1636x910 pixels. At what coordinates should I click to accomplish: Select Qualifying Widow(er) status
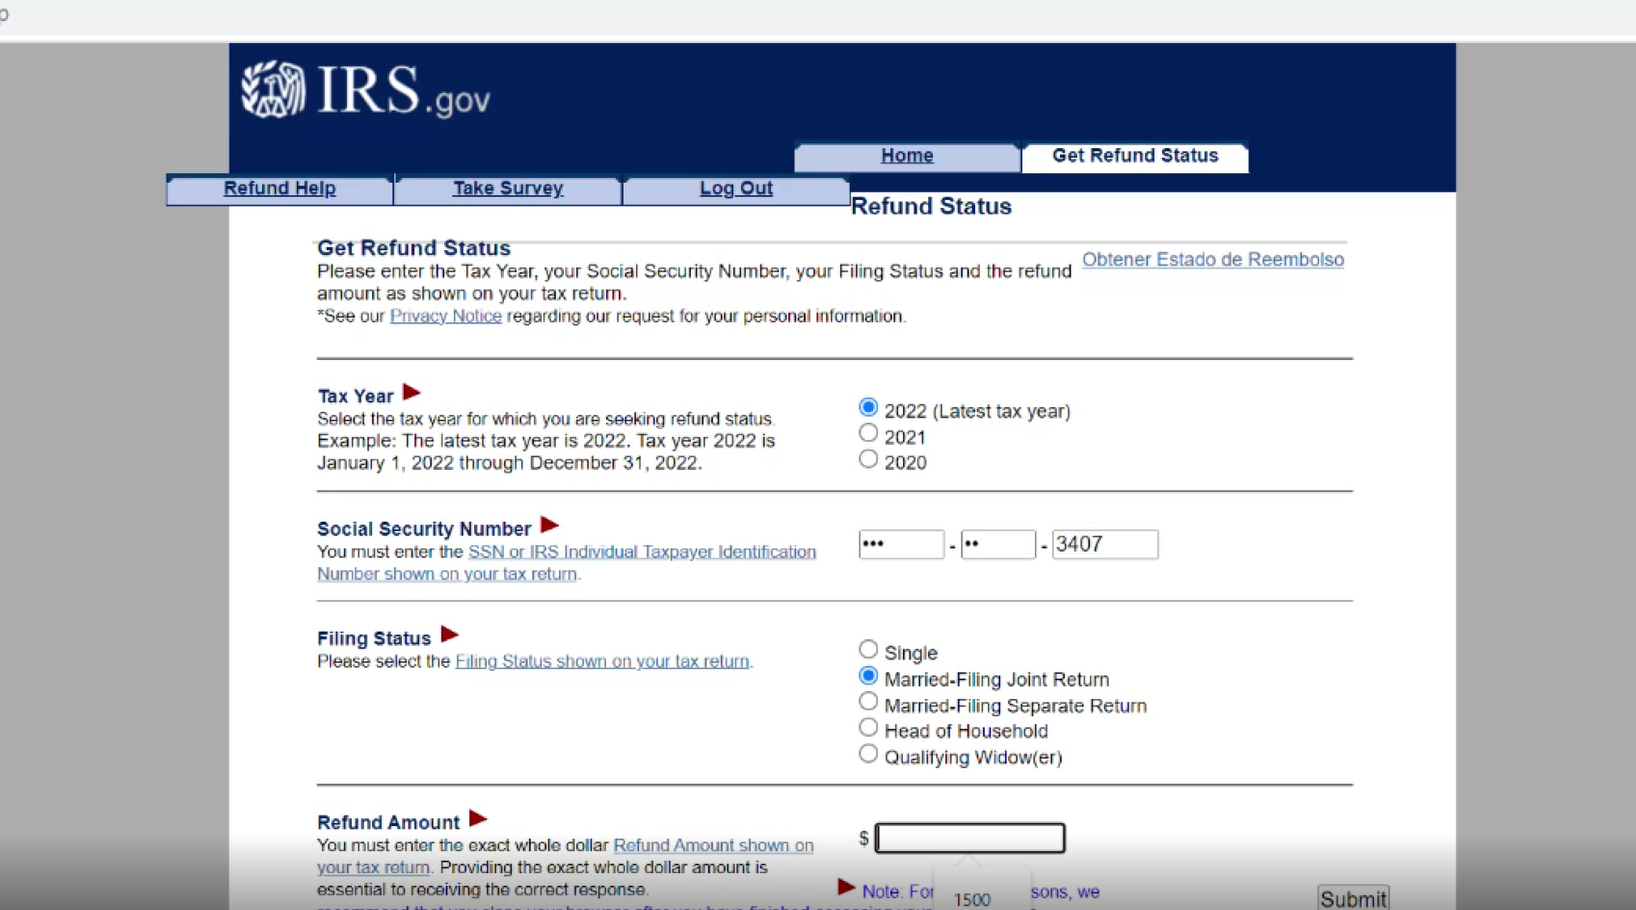868,753
